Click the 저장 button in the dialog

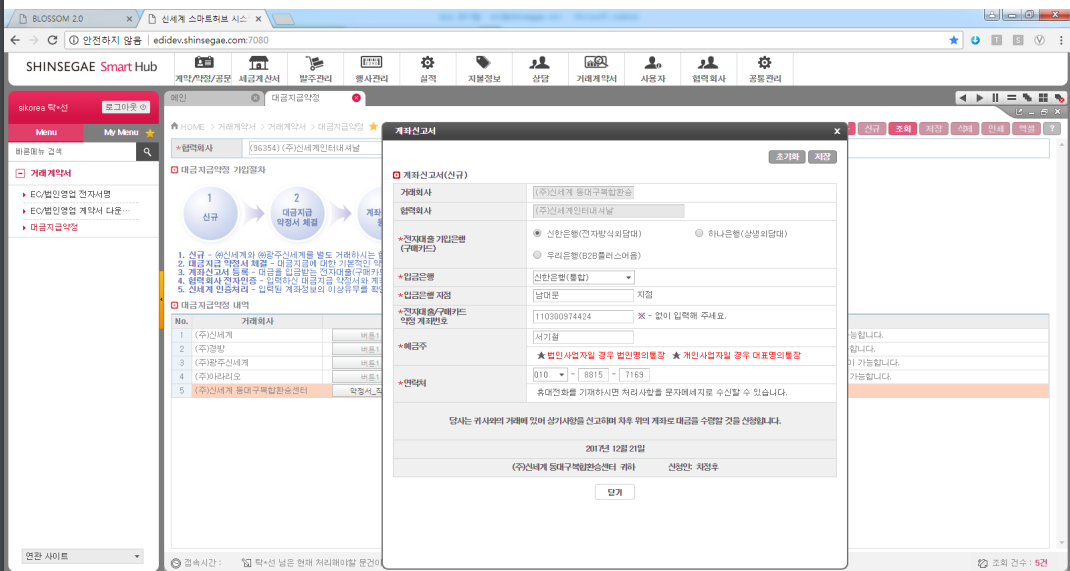[x=822, y=156]
